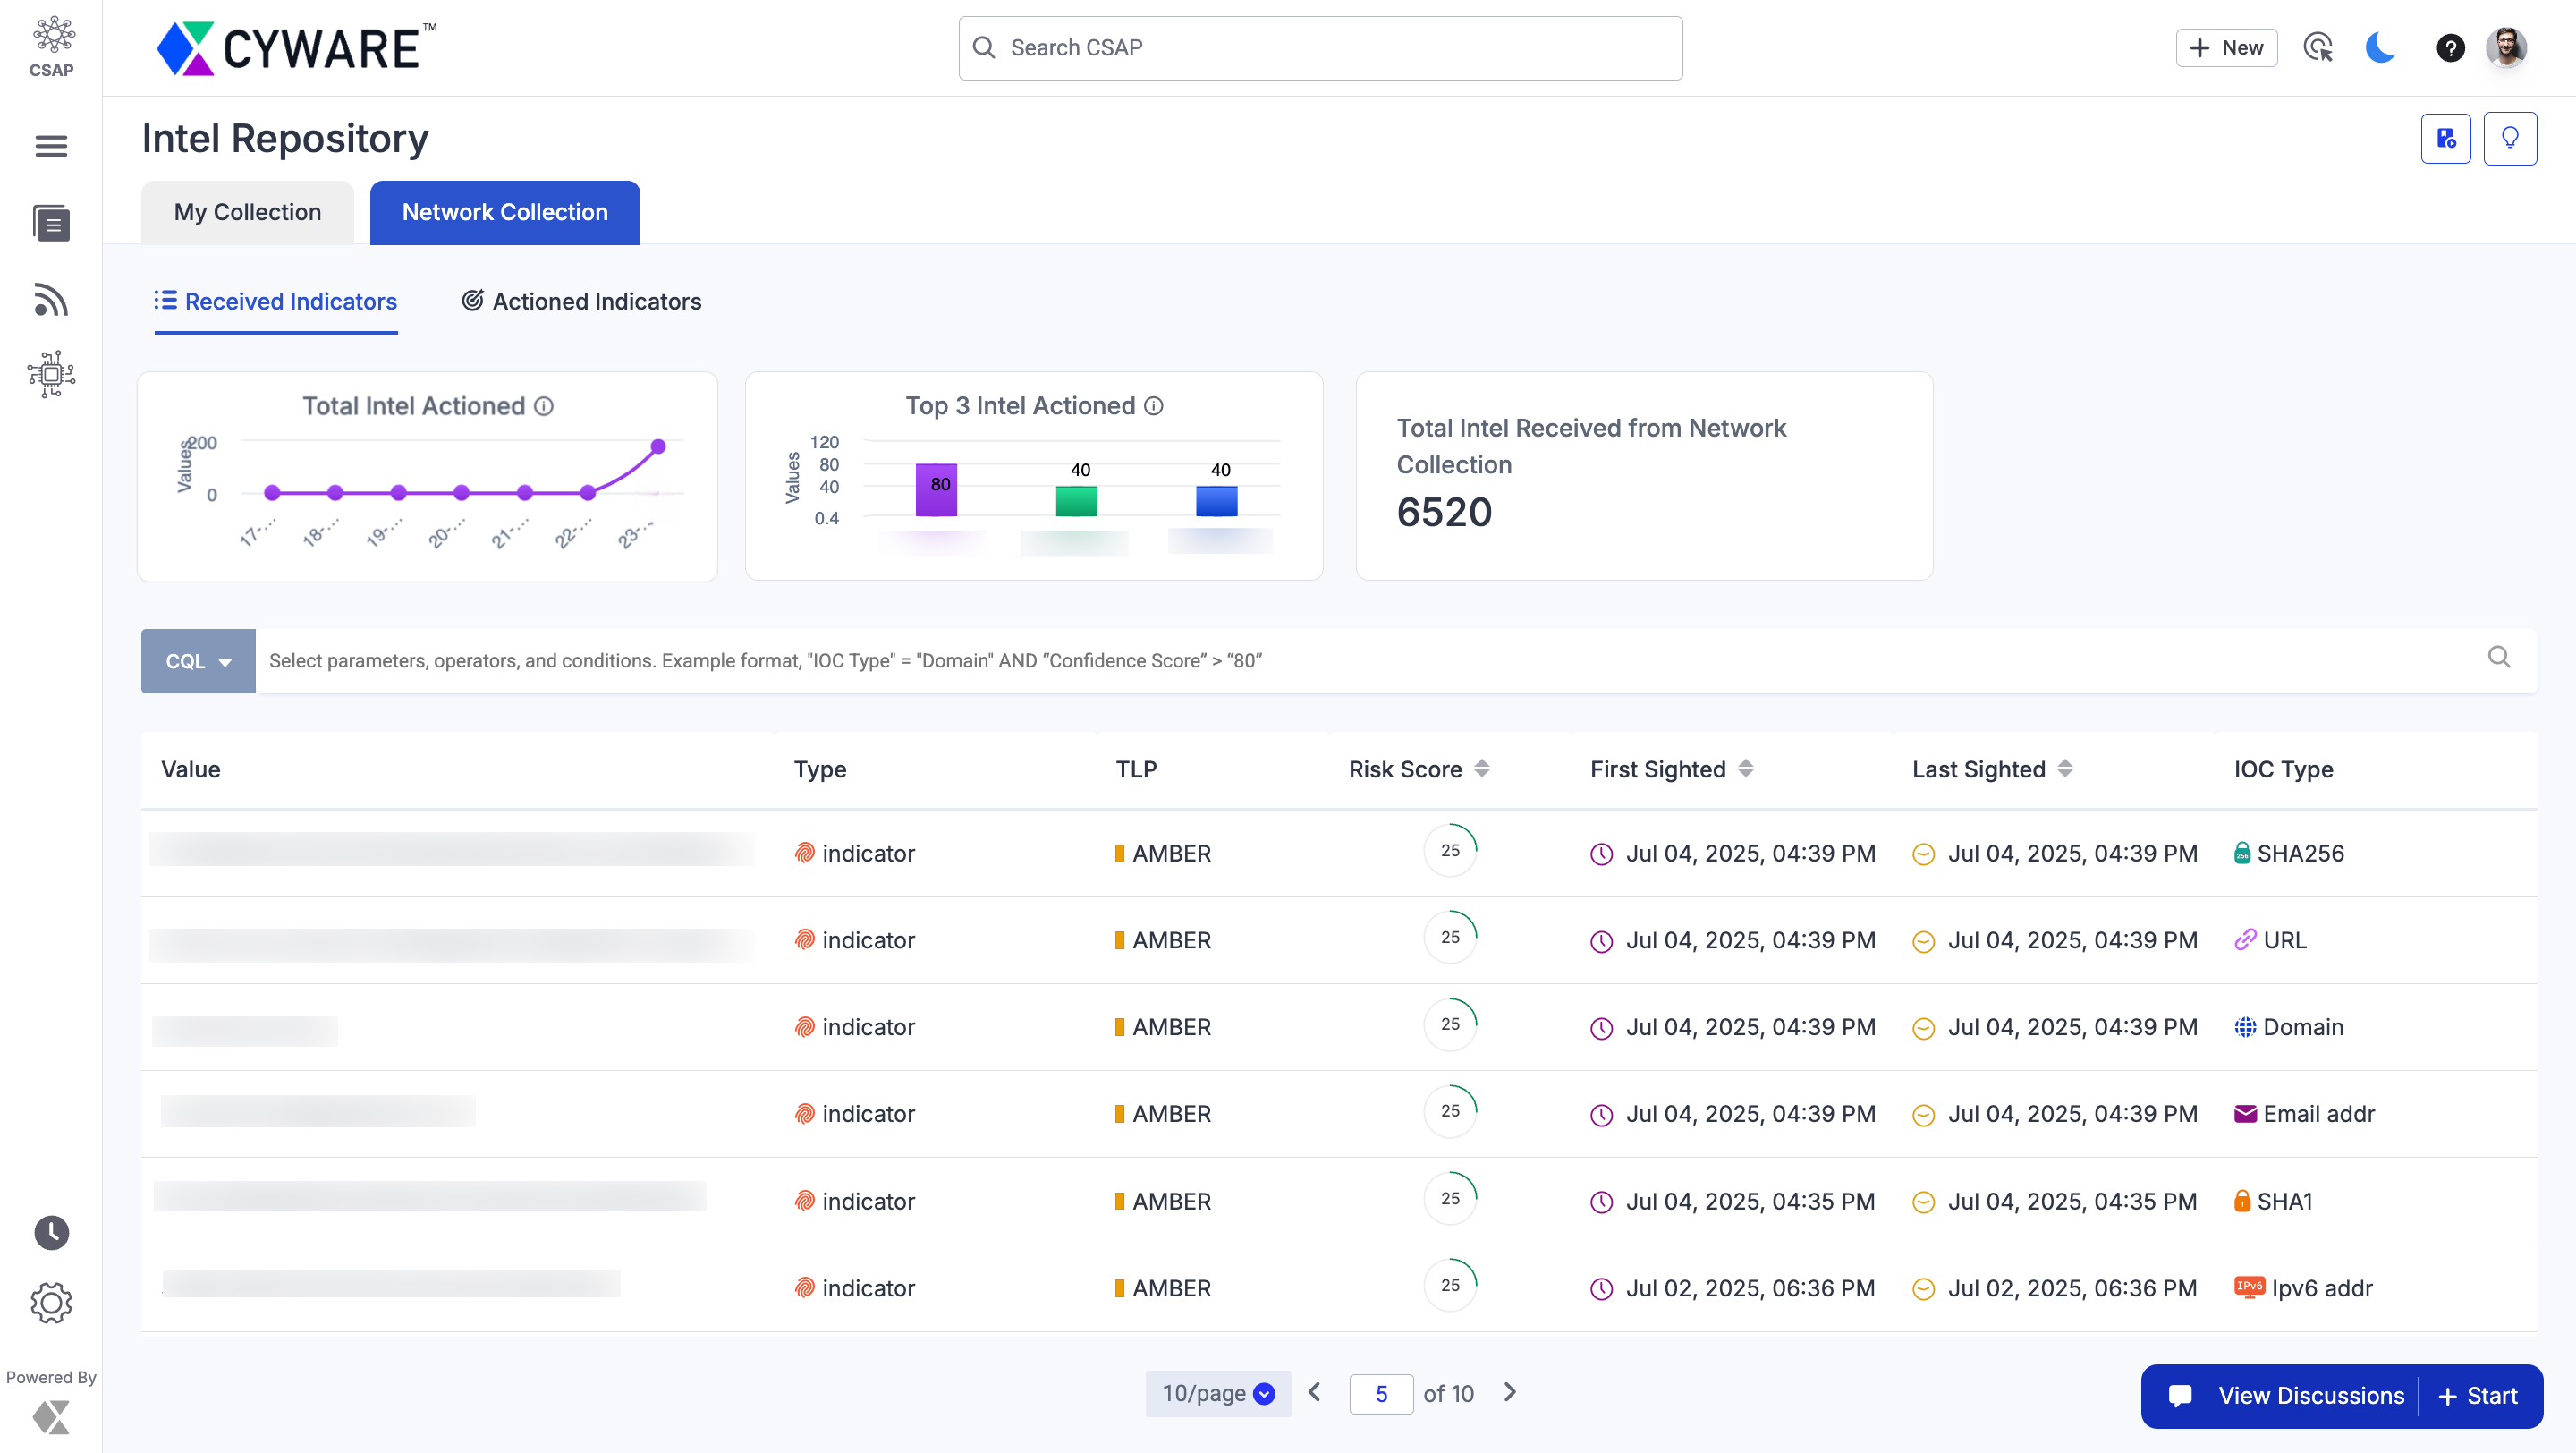Viewport: 2576px width, 1453px height.
Task: Click the circuit chip integrations icon
Action: click(51, 375)
